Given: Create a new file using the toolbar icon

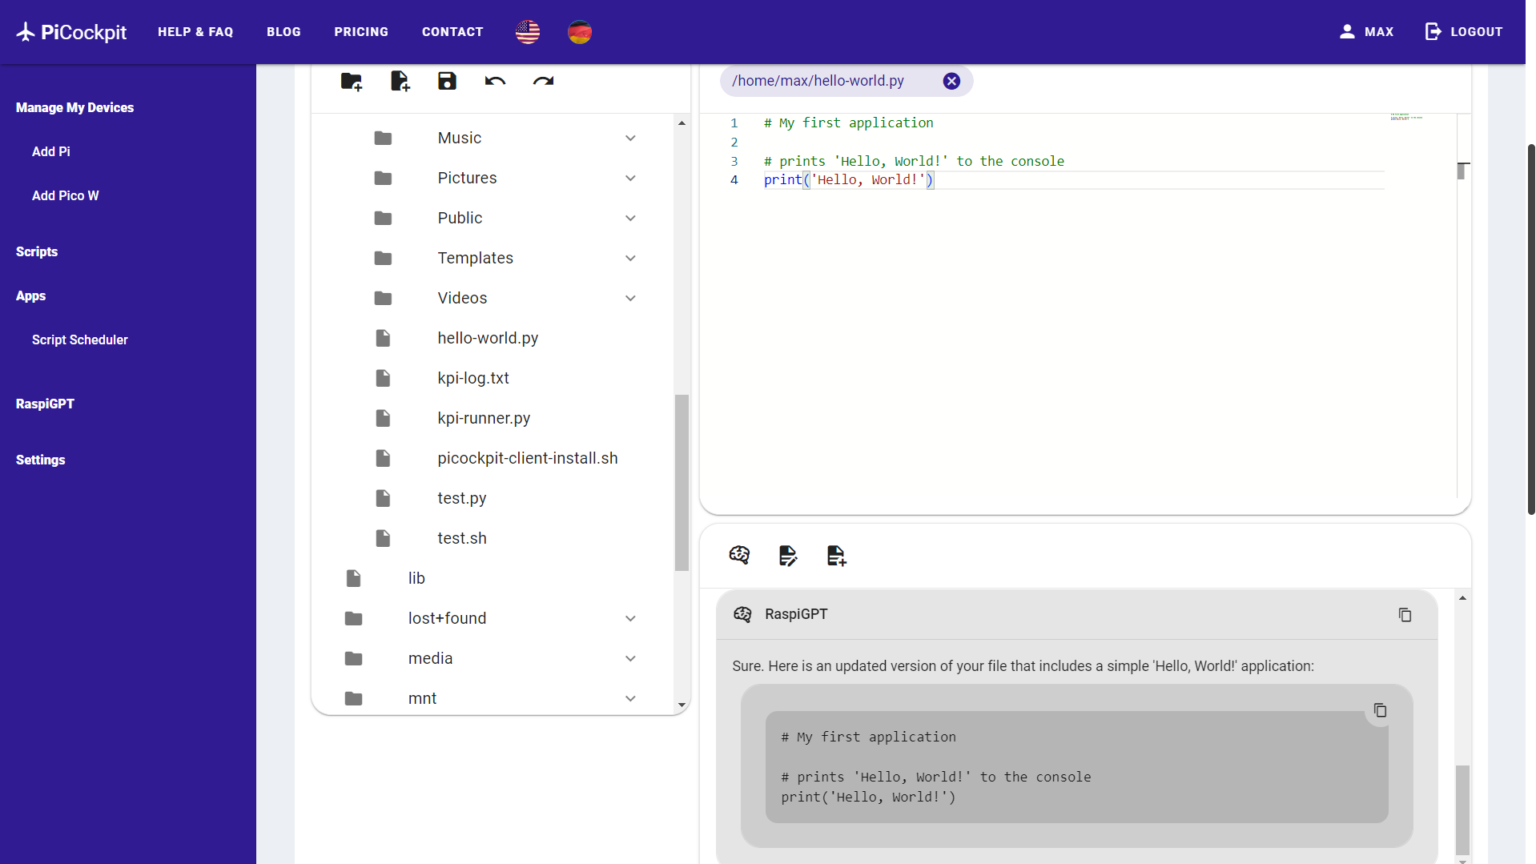Looking at the screenshot, I should 399,81.
